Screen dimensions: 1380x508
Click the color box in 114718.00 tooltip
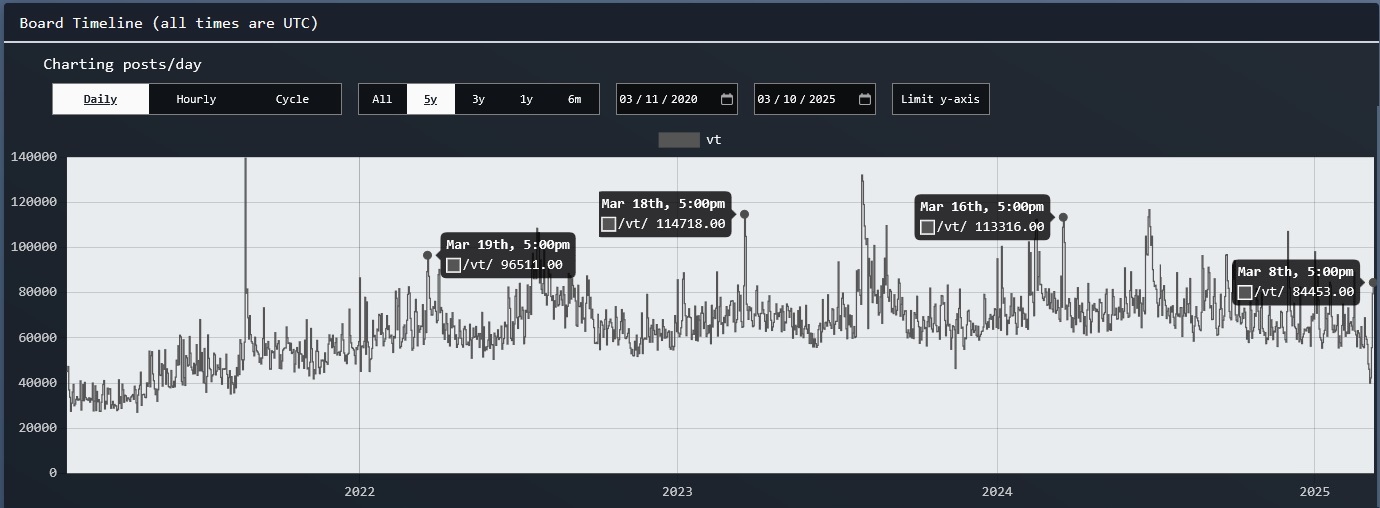[609, 224]
